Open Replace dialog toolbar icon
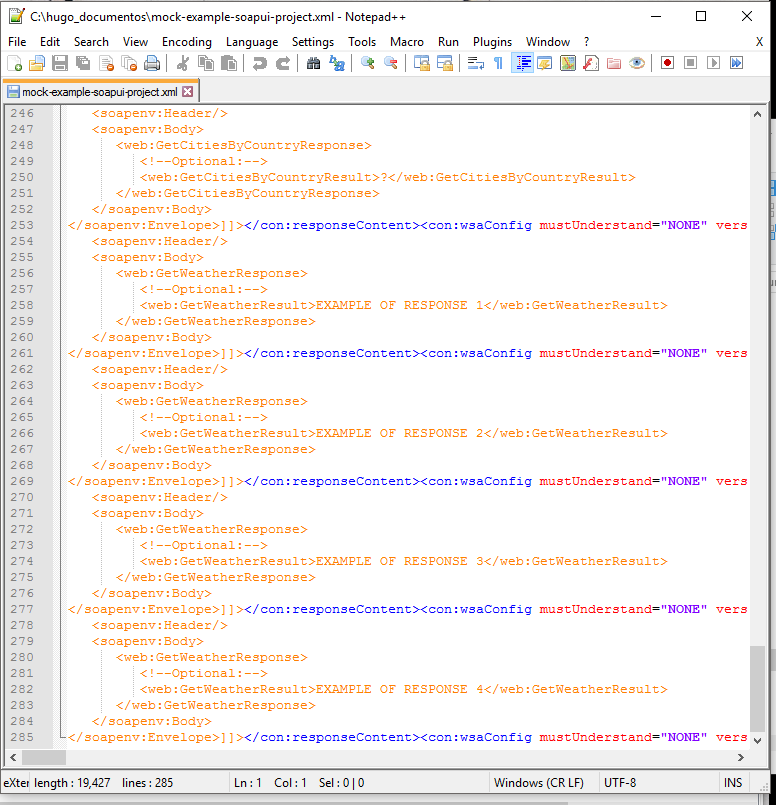Screen dimensions: 776x805 tap(337, 63)
